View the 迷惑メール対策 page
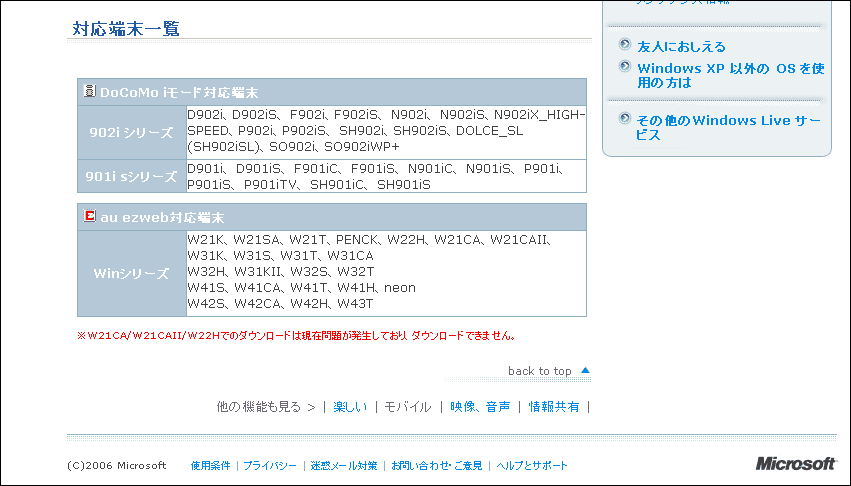 point(343,466)
